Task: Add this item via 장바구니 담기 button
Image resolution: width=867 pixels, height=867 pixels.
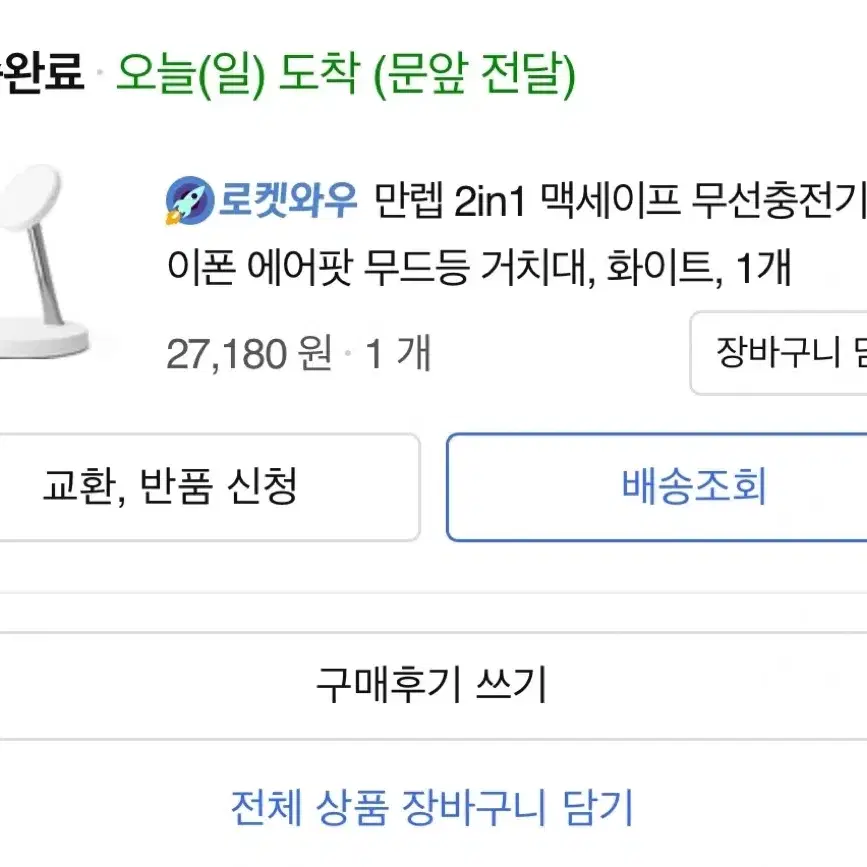Action: 779,353
